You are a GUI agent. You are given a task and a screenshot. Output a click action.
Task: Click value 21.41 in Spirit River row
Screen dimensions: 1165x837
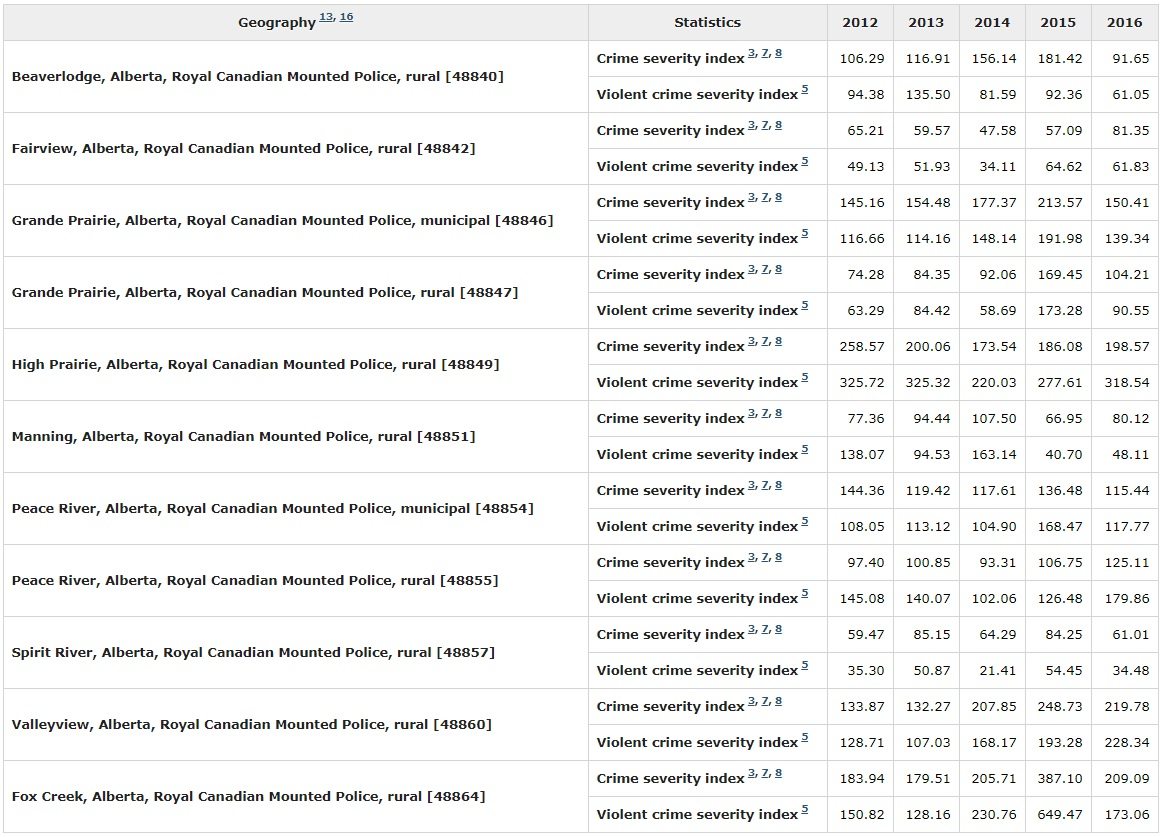coord(998,671)
